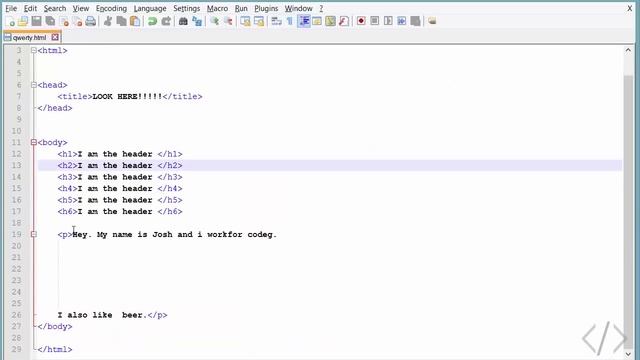
Task: Collapse the <body> fold marker
Action: (x=34, y=142)
